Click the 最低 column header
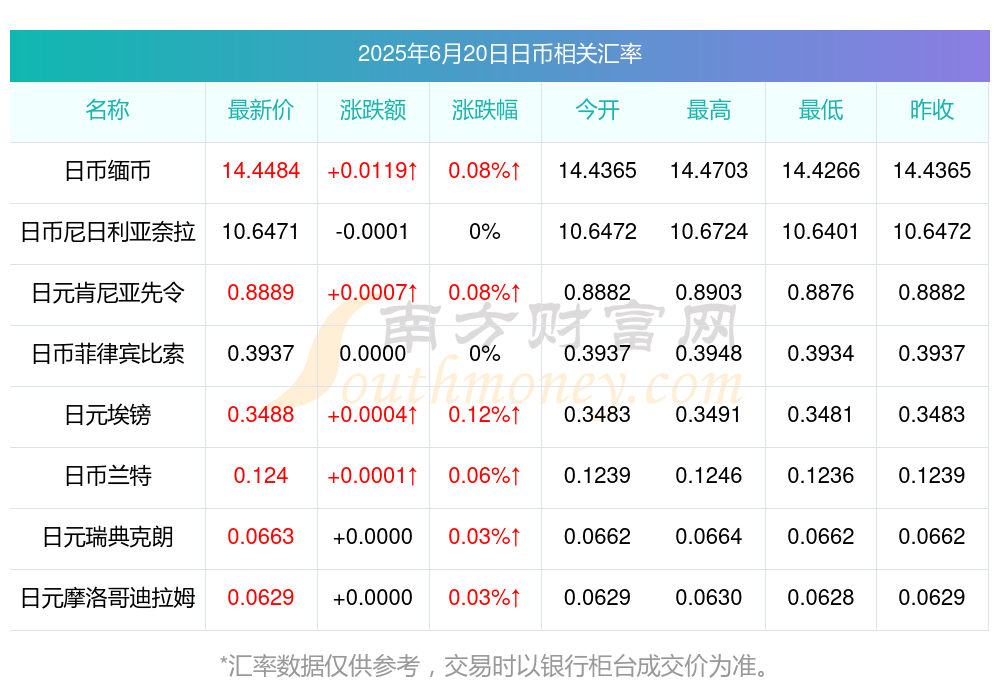 click(x=821, y=110)
